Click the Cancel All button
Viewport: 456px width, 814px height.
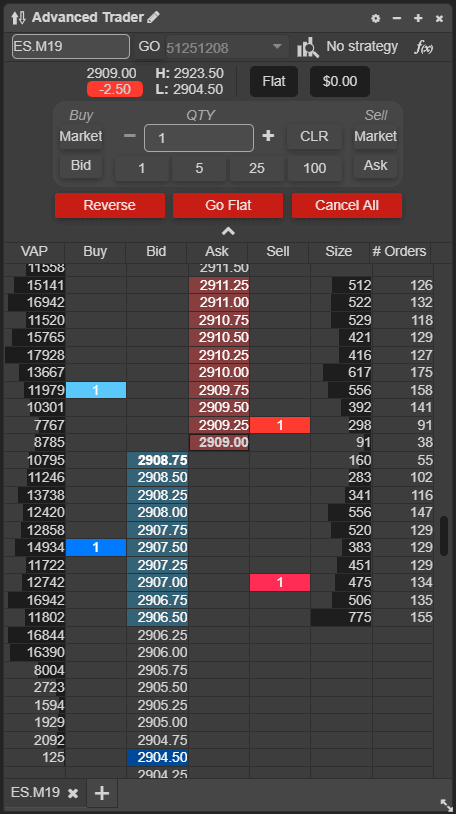[346, 205]
